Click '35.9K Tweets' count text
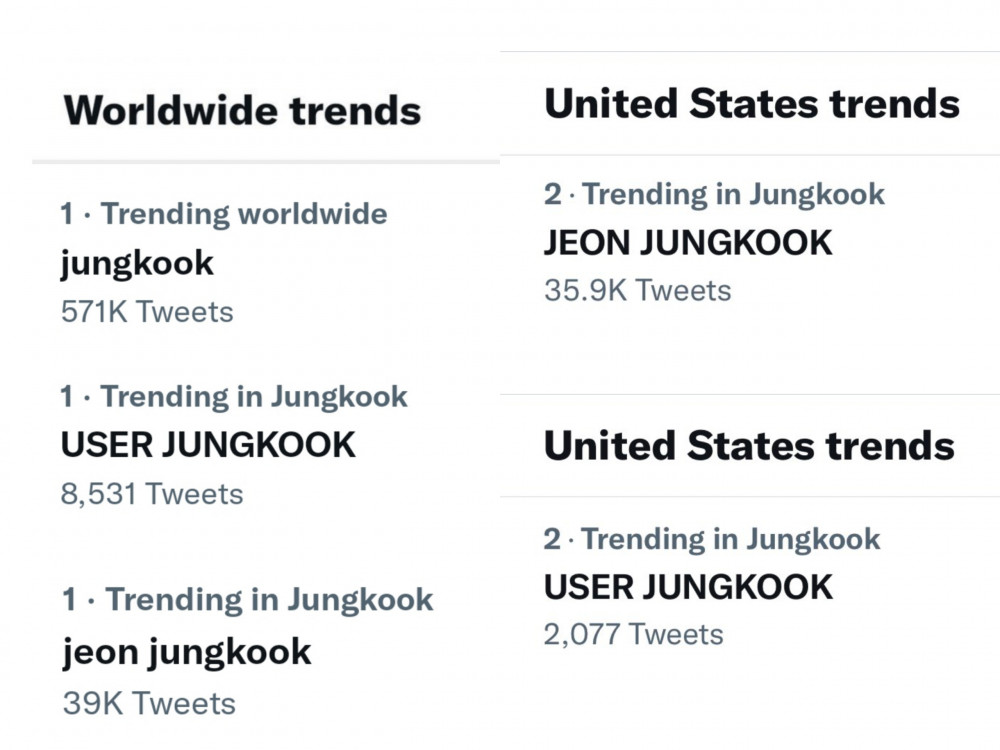This screenshot has width=1000, height=750. coord(638,290)
